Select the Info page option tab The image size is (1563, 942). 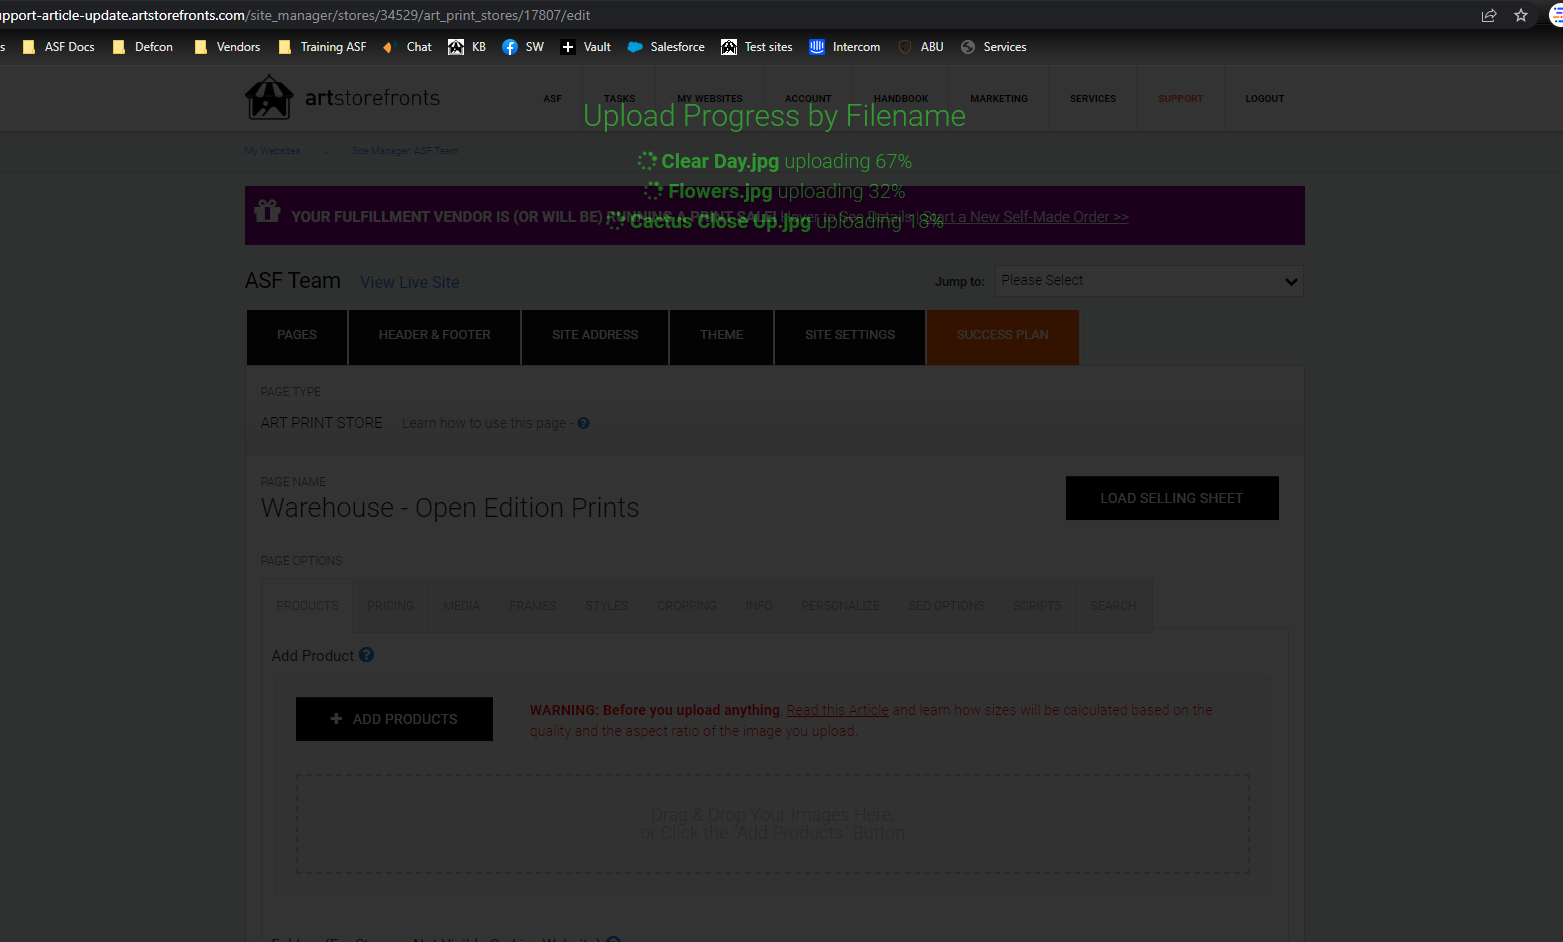[759, 606]
